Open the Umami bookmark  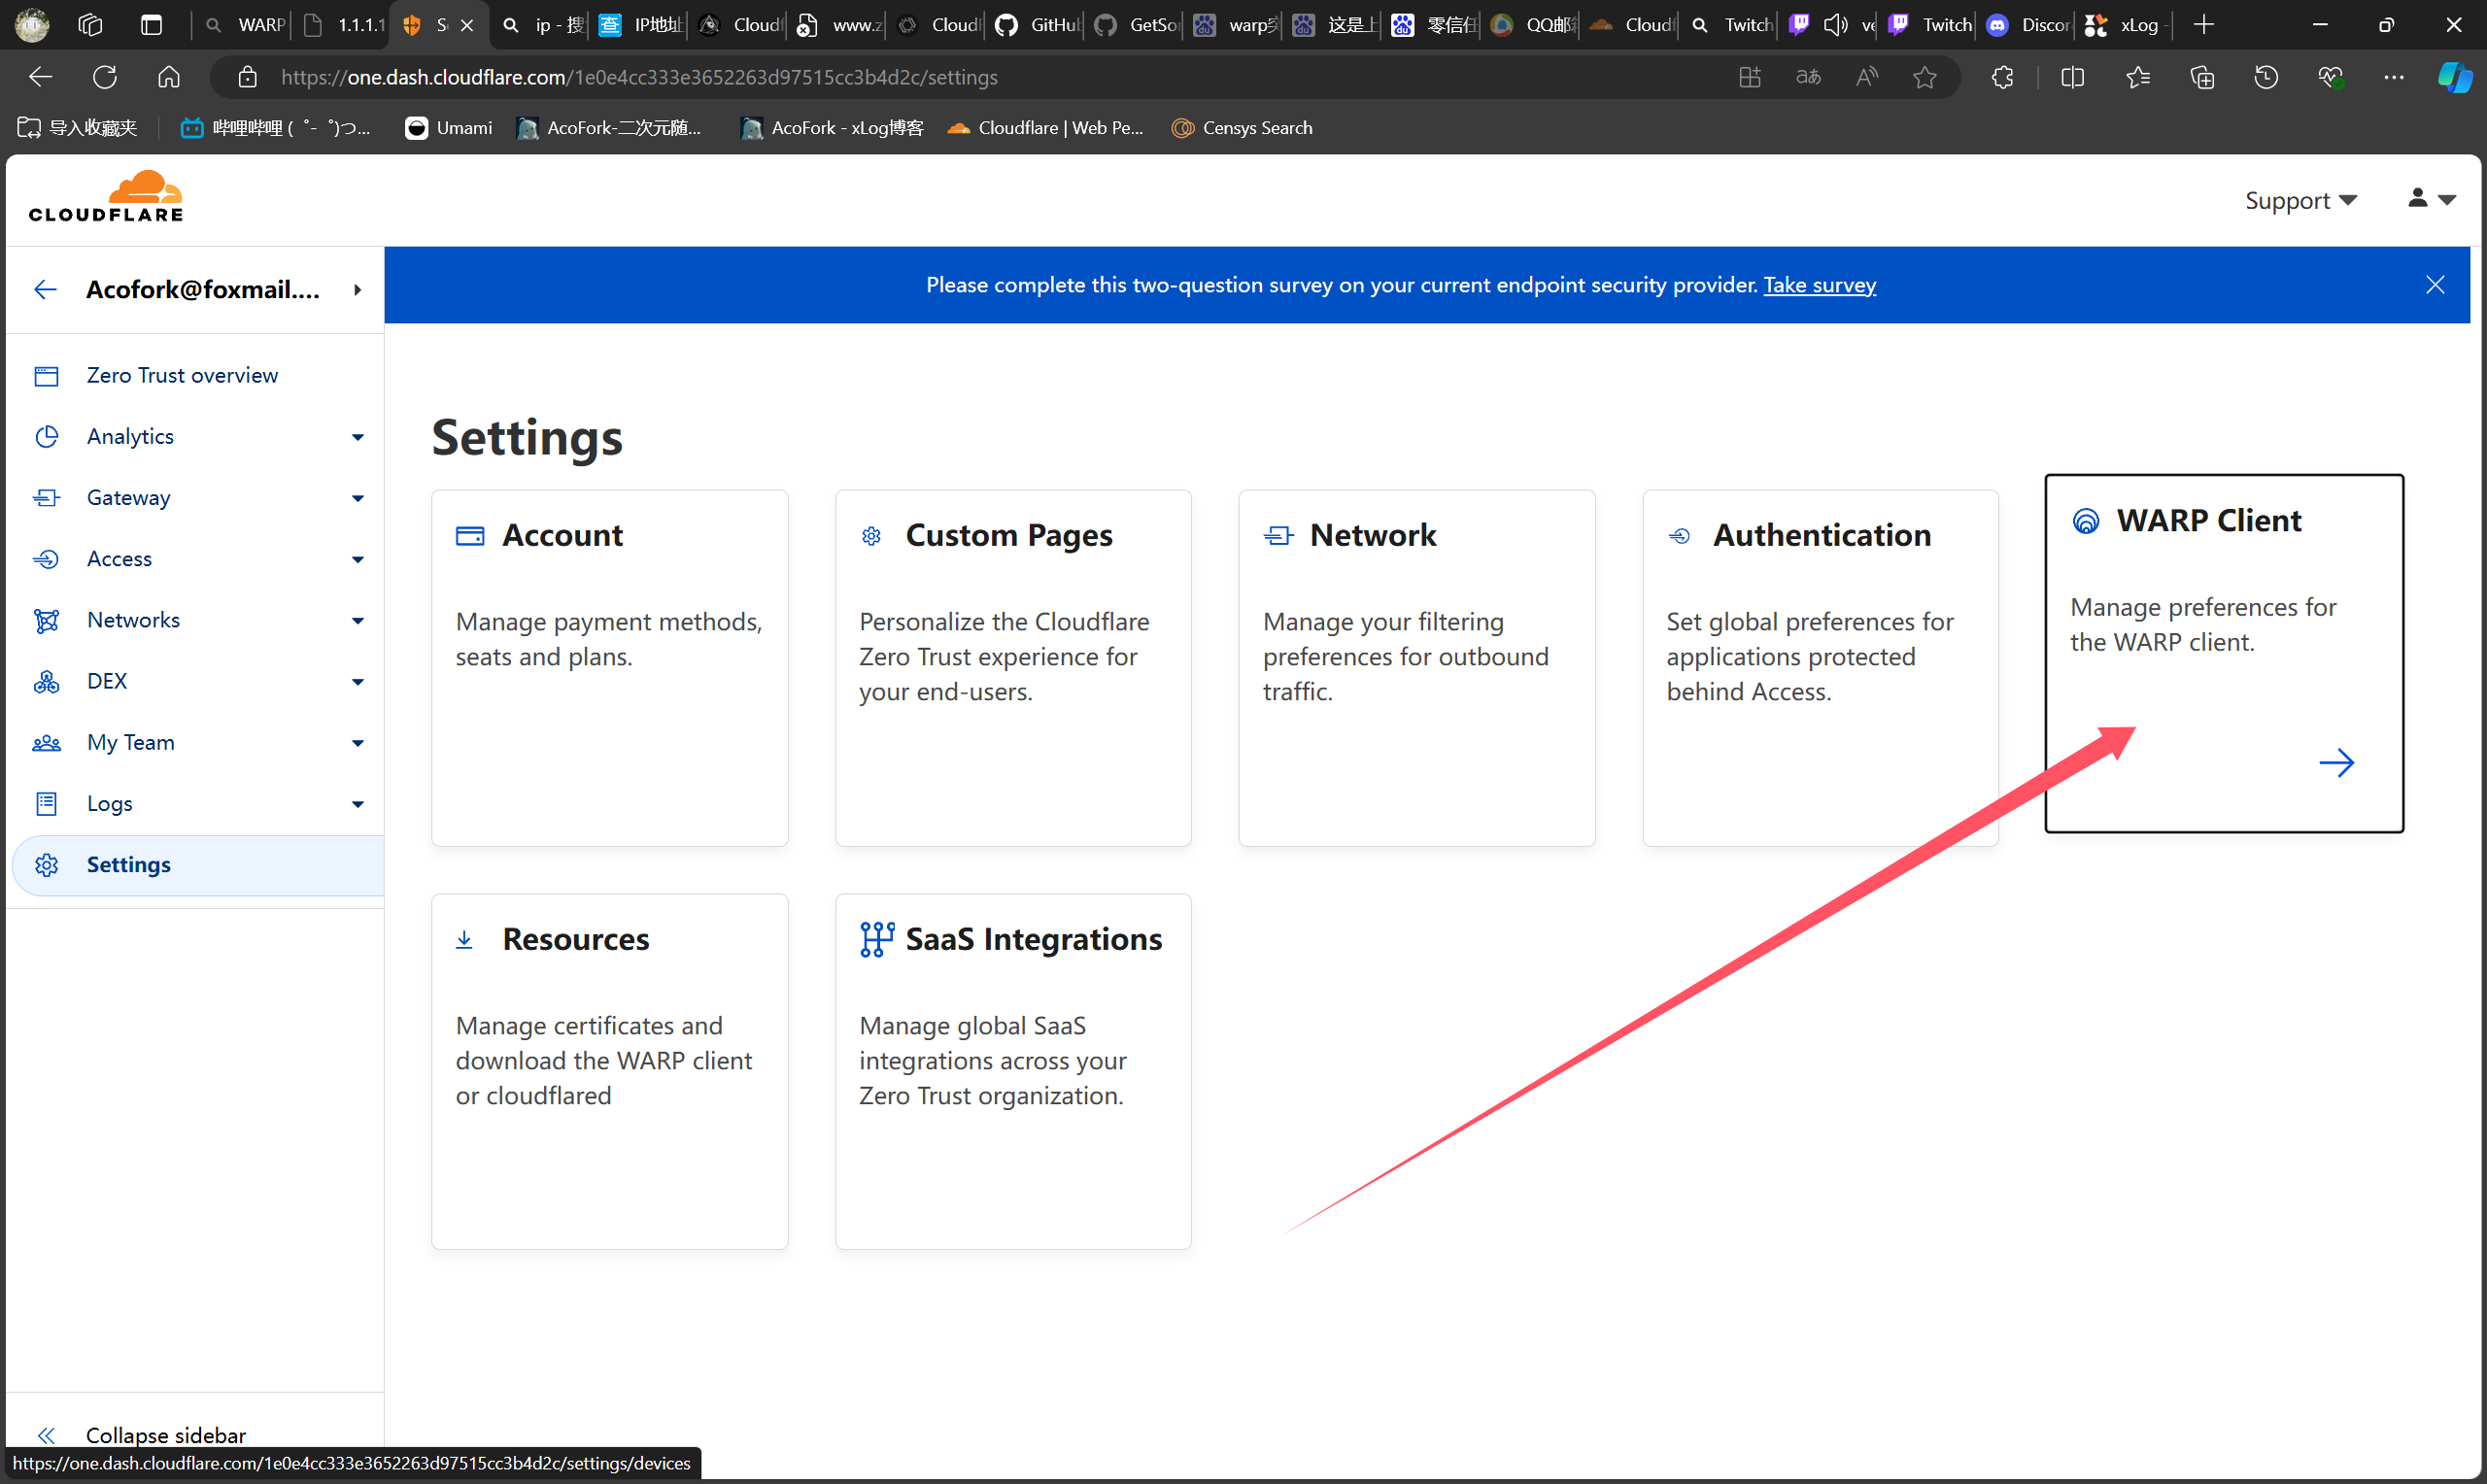point(448,128)
